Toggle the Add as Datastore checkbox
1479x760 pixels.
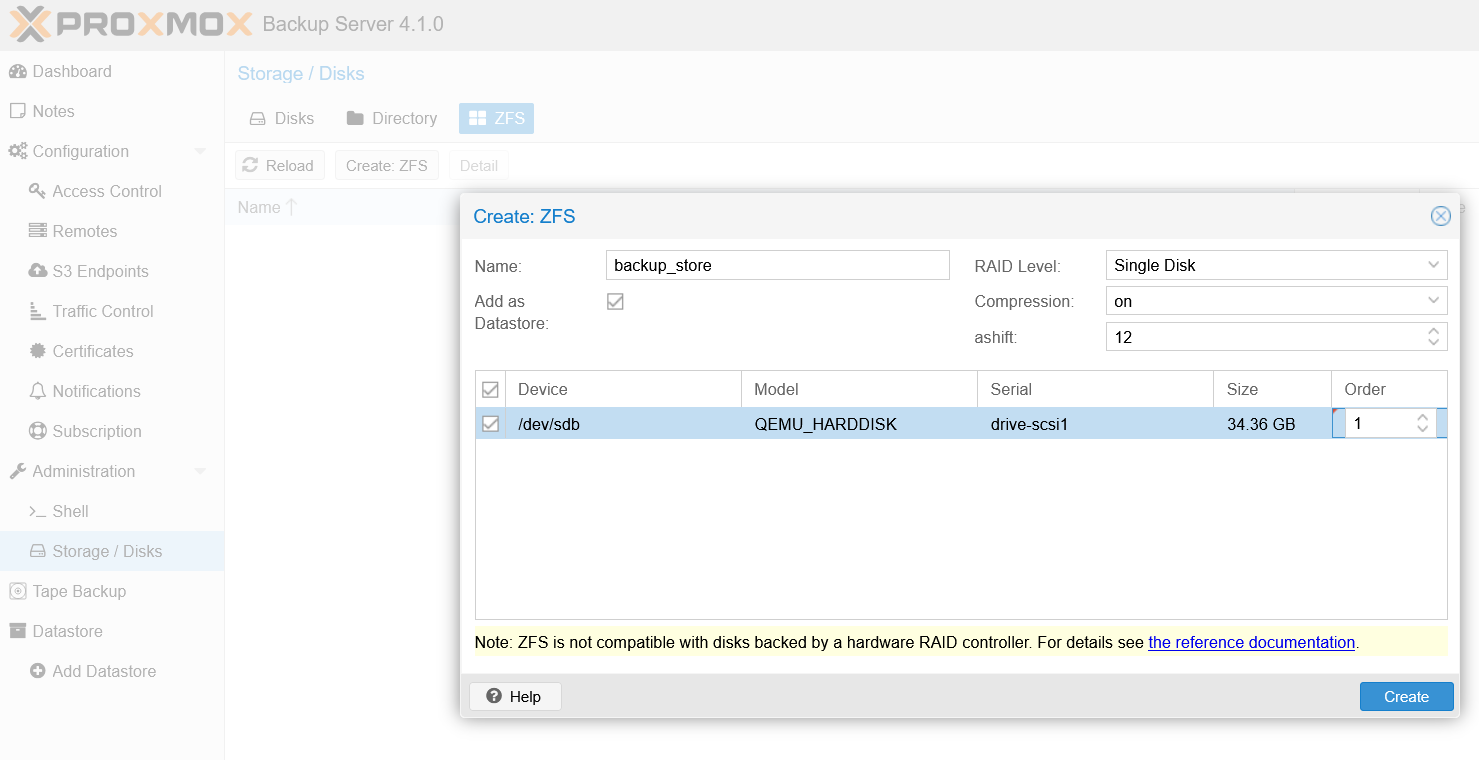click(x=615, y=301)
